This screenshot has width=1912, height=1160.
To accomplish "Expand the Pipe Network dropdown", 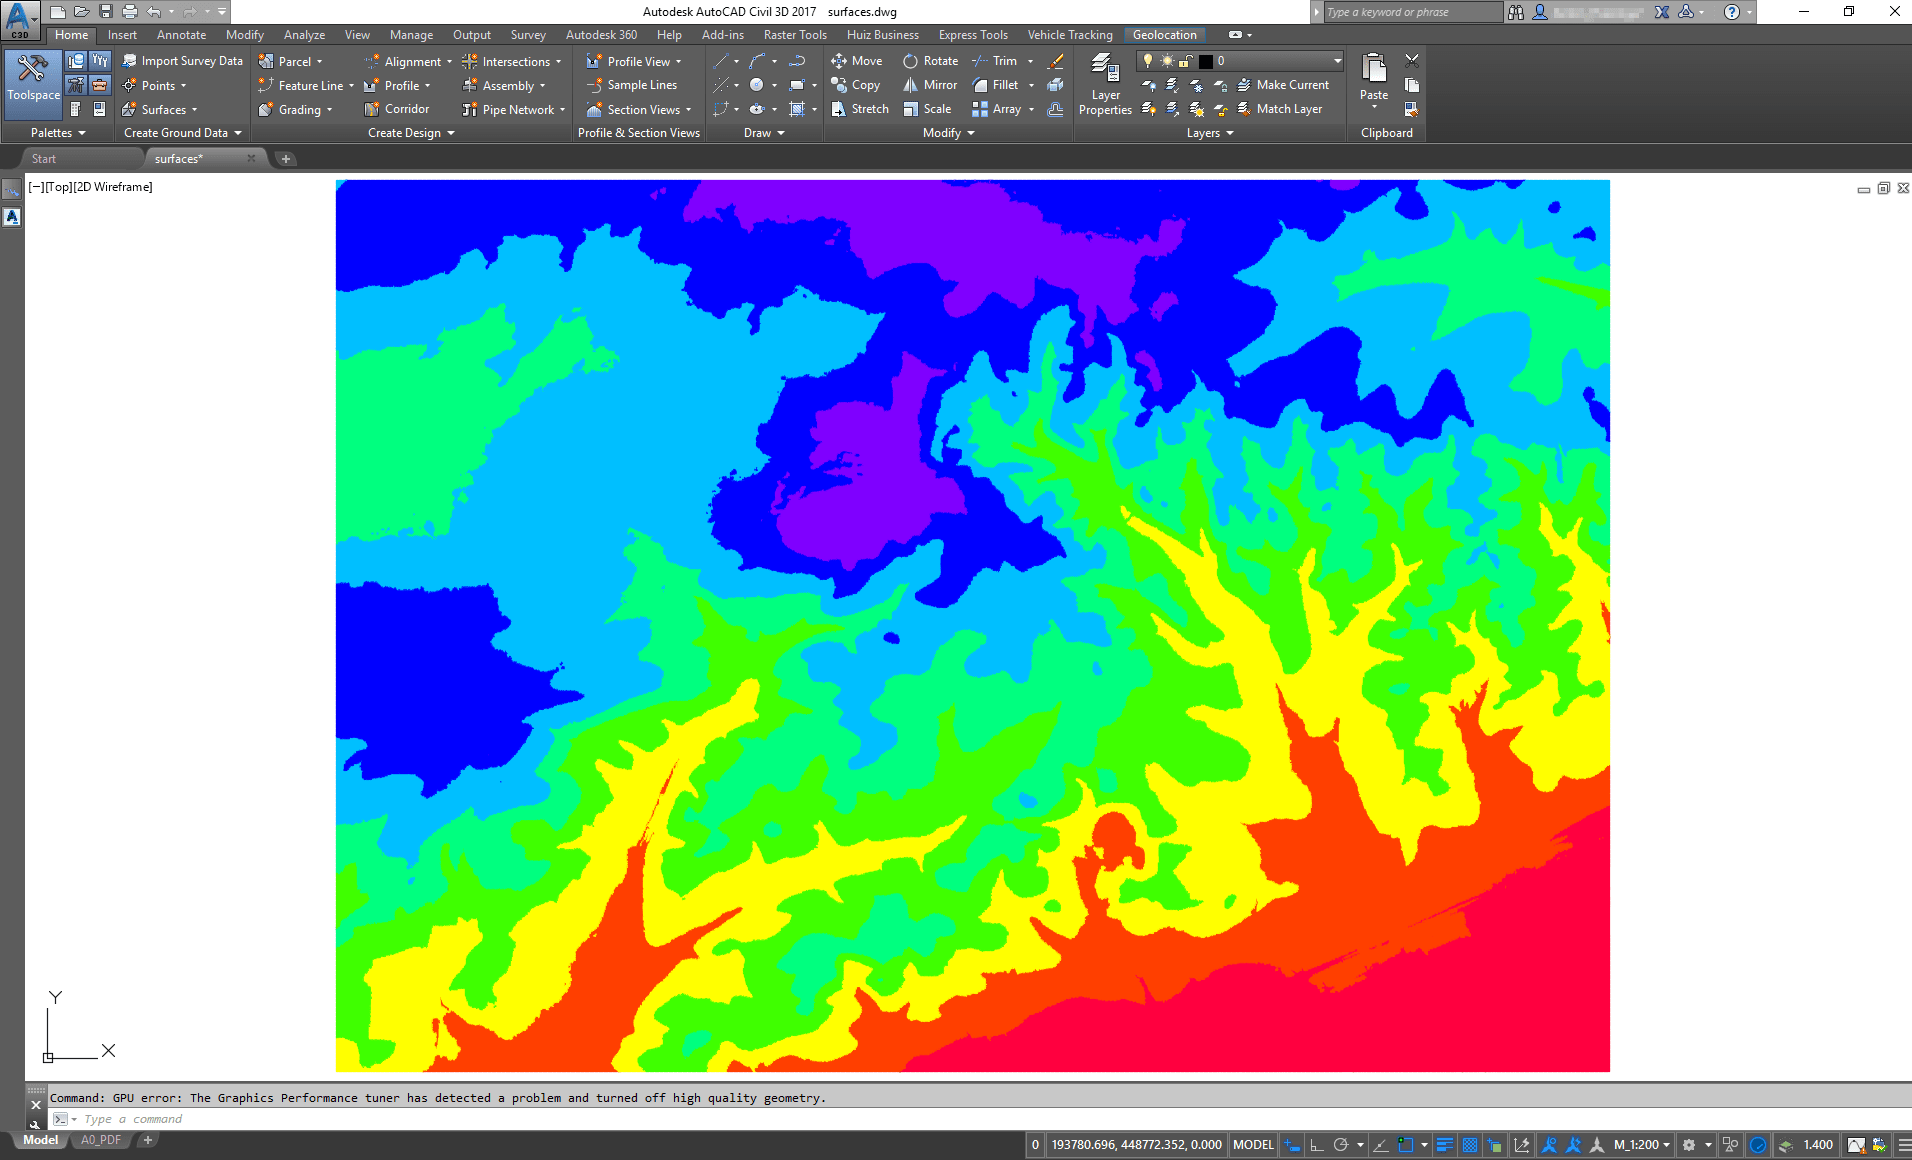I will pyautogui.click(x=562, y=110).
